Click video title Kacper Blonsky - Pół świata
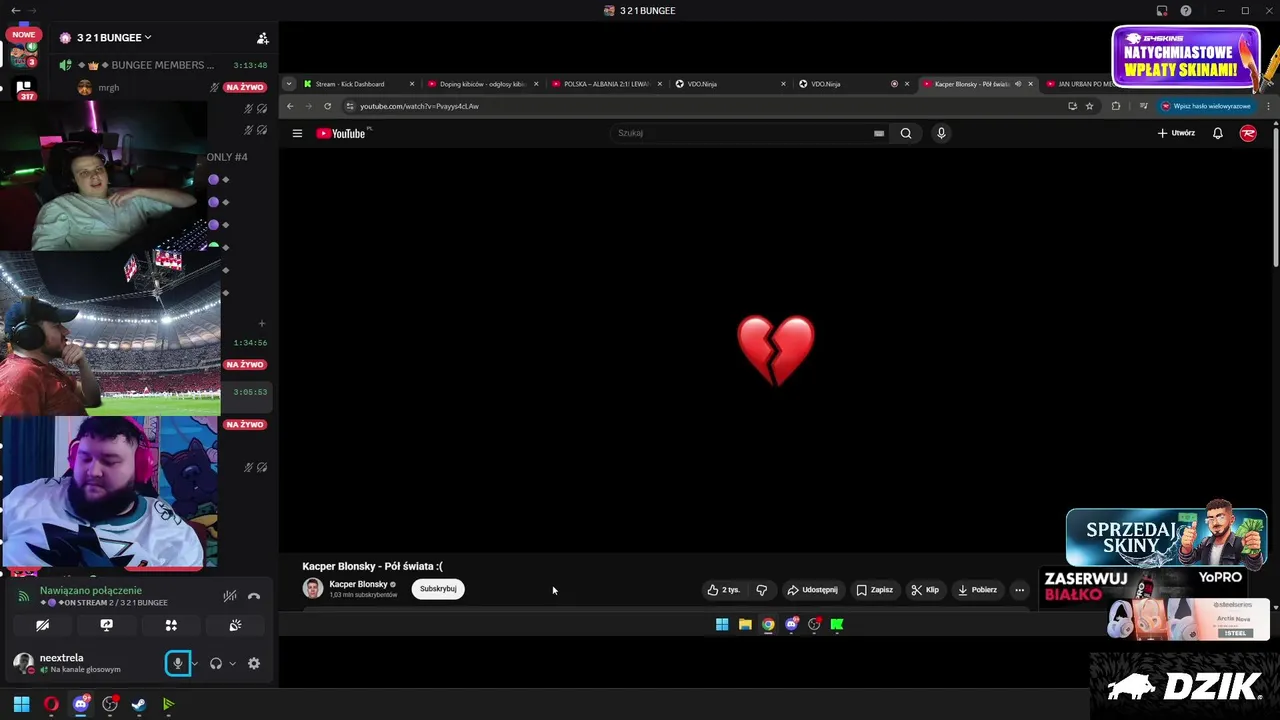The width and height of the screenshot is (1280, 720). (x=372, y=566)
